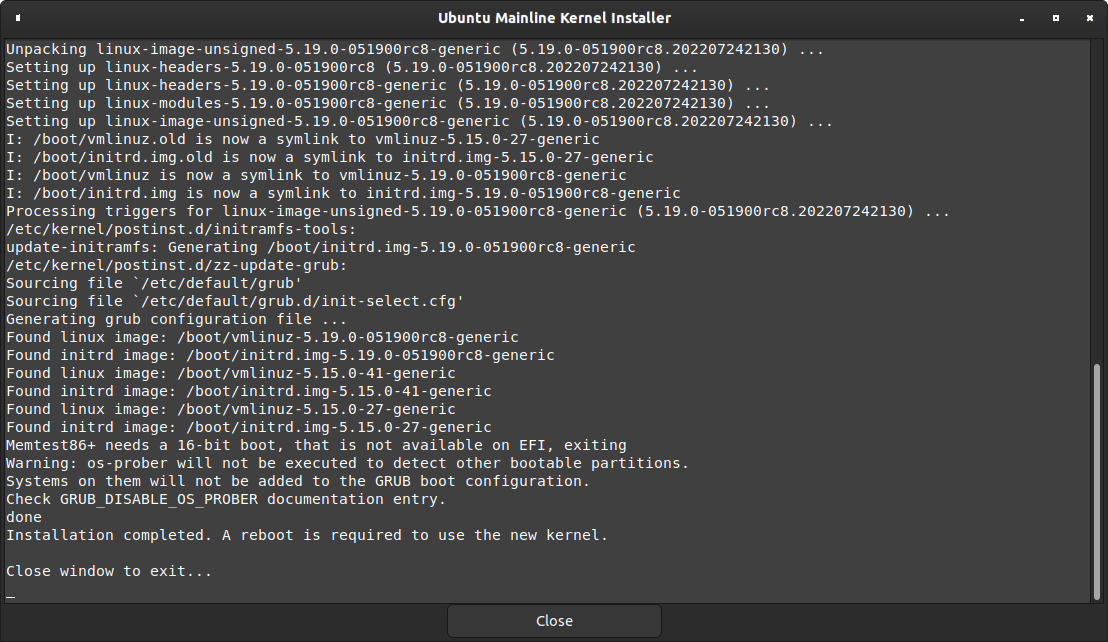Open the window menu icon in title bar

click(x=18, y=18)
